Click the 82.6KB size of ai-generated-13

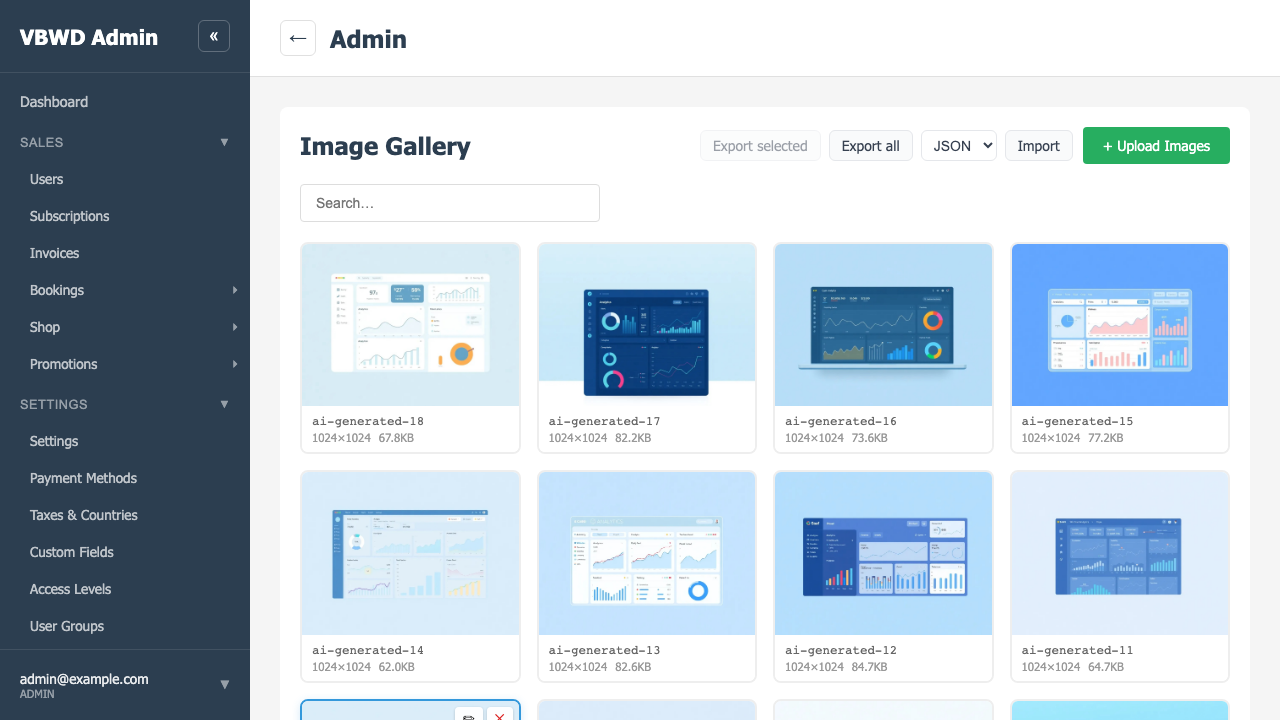633,667
